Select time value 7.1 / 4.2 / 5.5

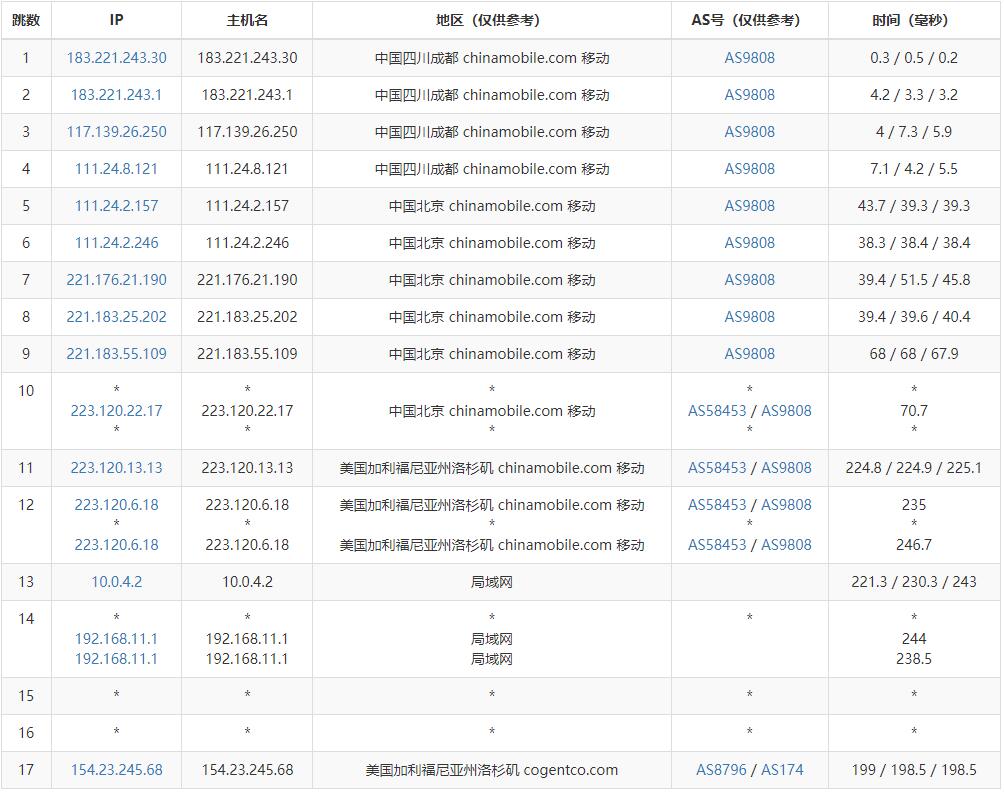coord(914,169)
